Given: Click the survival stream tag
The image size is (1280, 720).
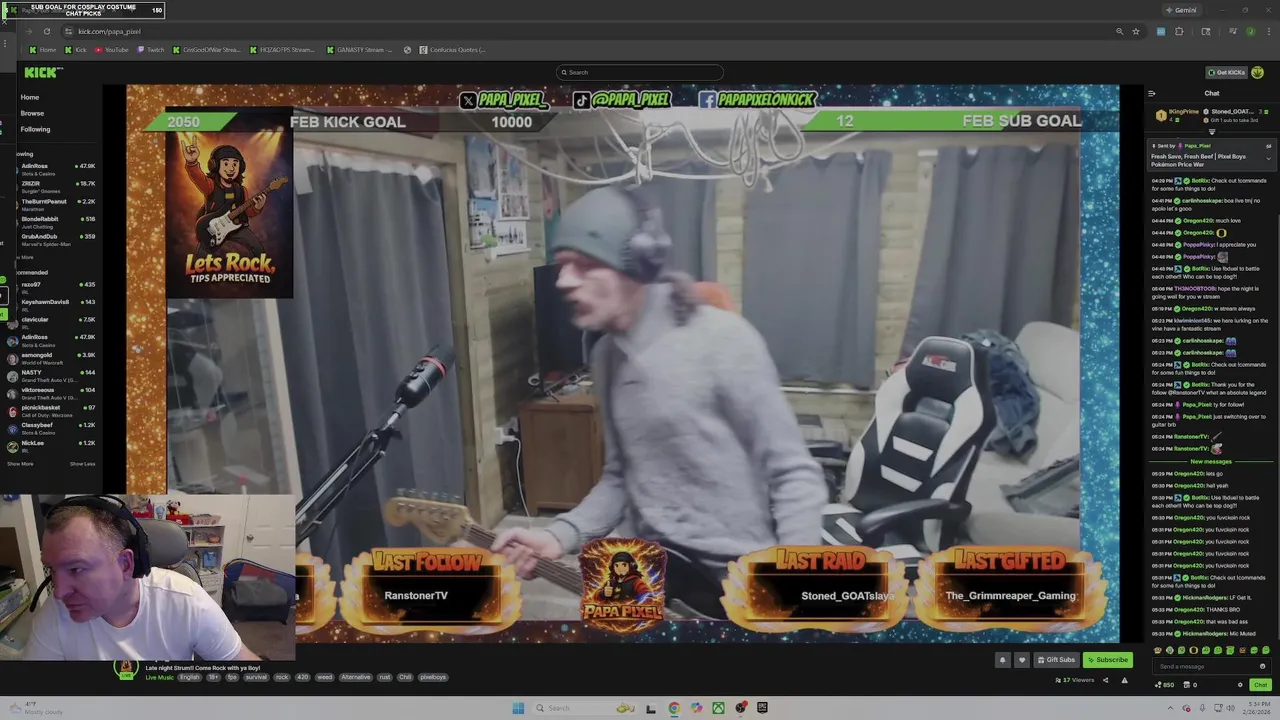Looking at the screenshot, I should pos(257,677).
